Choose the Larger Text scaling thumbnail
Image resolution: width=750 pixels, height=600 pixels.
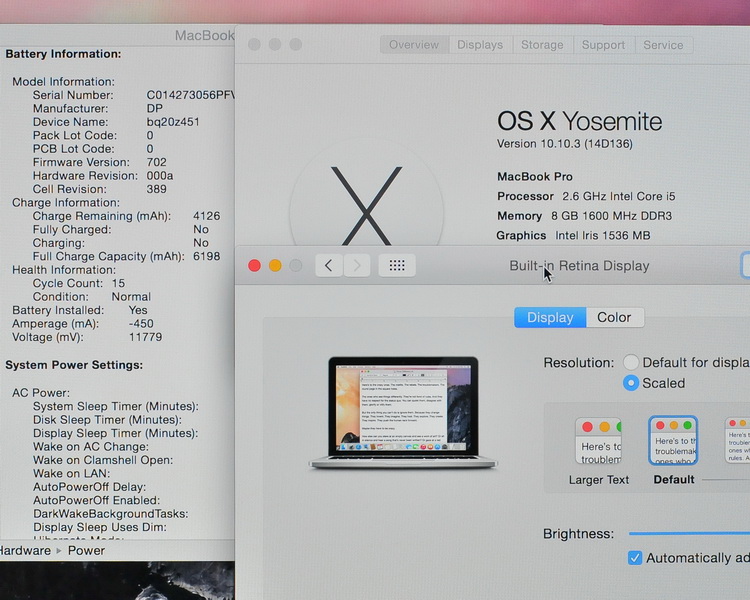[x=598, y=441]
